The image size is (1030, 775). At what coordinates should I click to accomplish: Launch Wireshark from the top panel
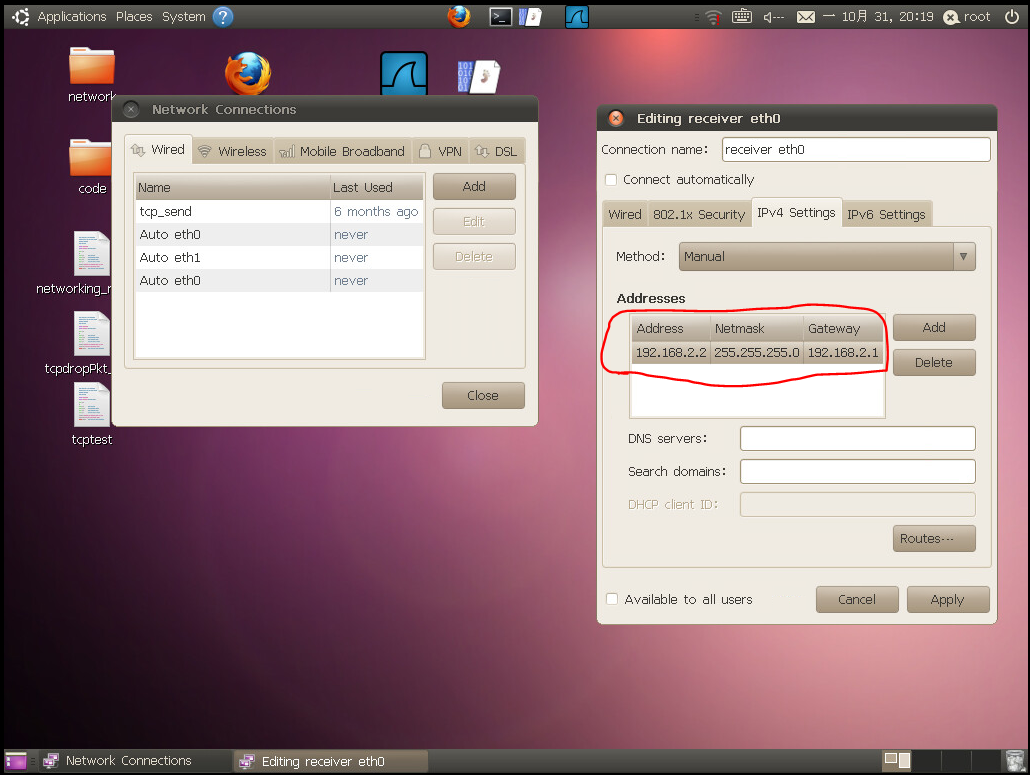(x=576, y=16)
